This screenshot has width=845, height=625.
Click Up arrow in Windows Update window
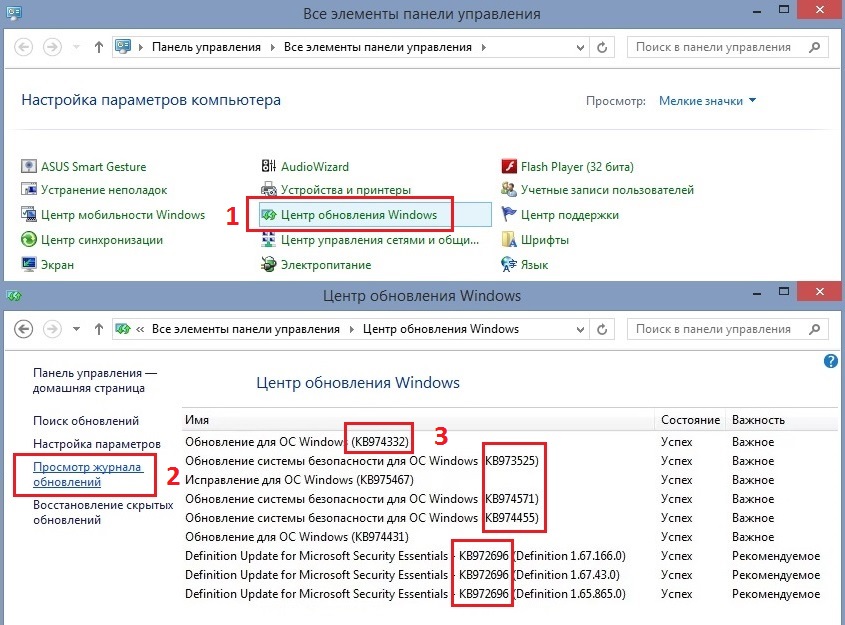pos(99,329)
